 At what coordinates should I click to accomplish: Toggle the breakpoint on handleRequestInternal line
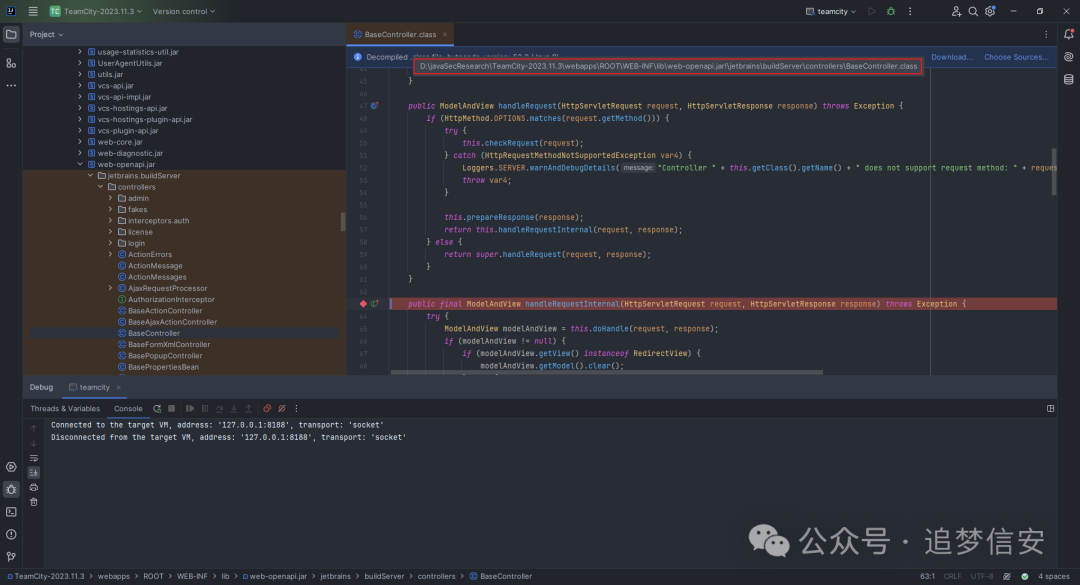pos(363,304)
